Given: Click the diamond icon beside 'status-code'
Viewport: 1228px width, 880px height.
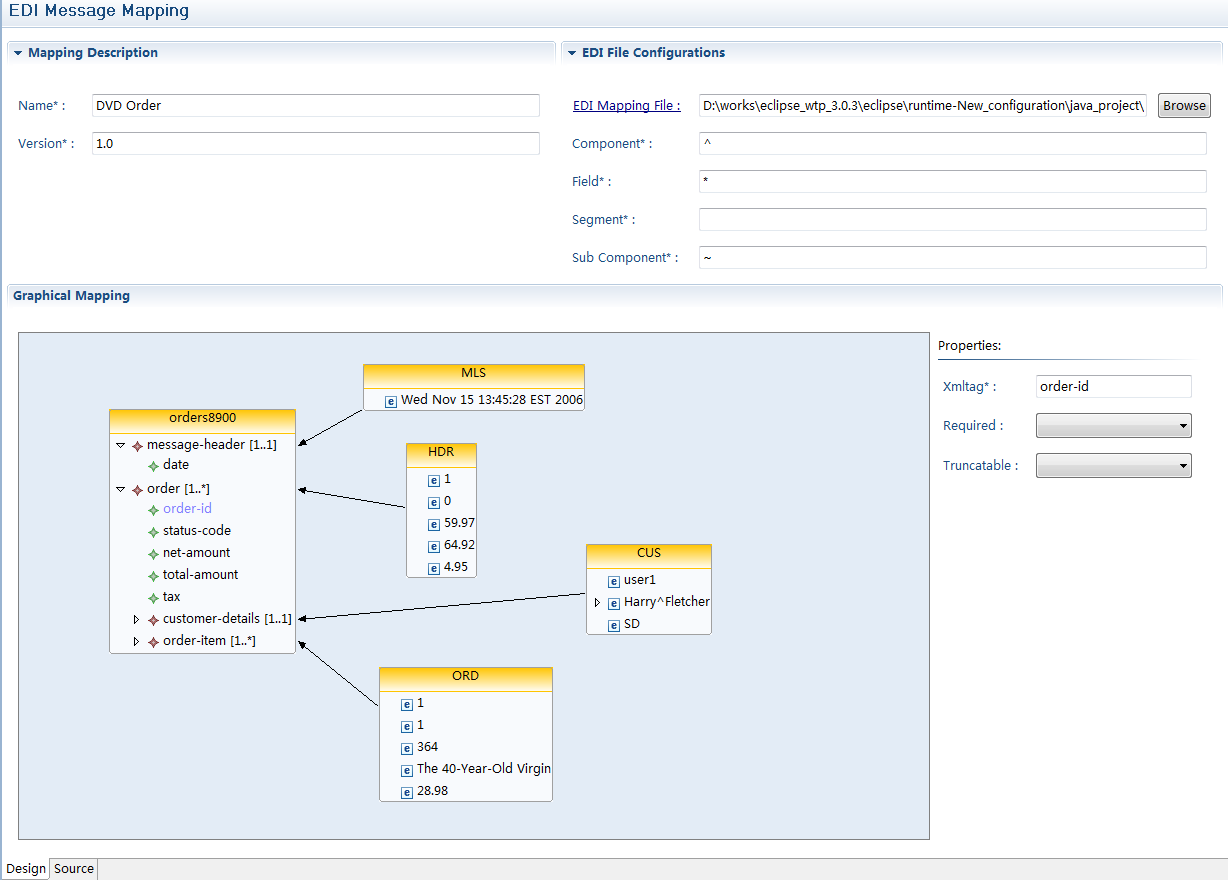Looking at the screenshot, I should pyautogui.click(x=153, y=531).
